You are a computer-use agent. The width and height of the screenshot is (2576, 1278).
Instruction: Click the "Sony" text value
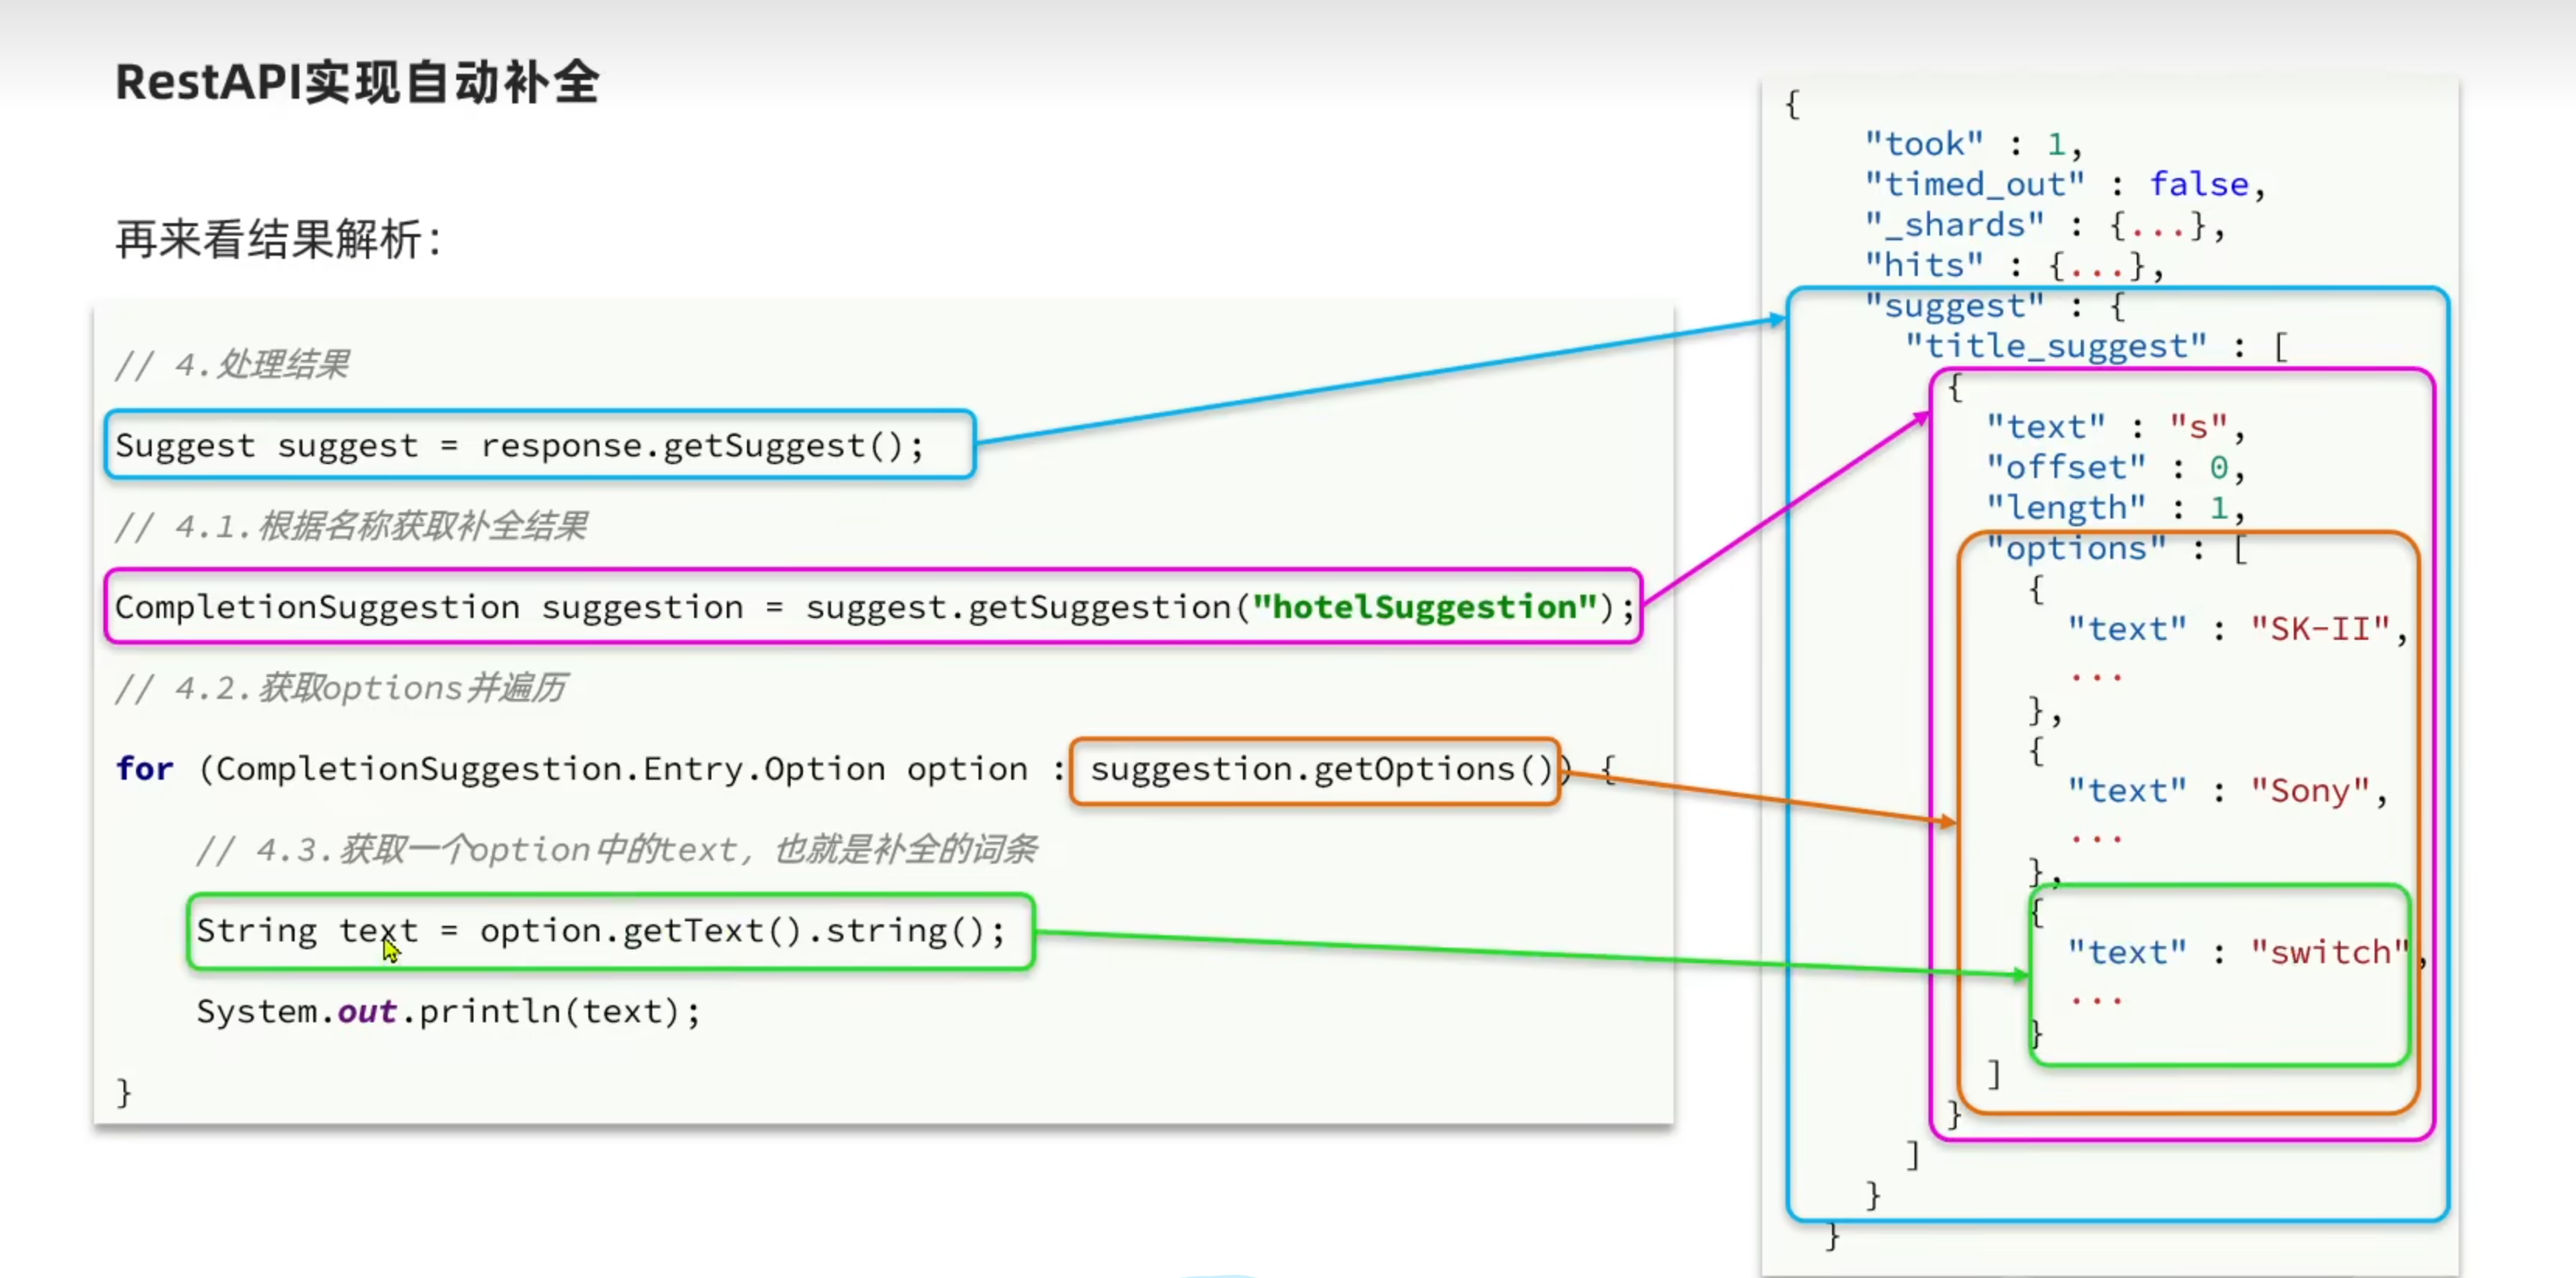(x=2309, y=791)
